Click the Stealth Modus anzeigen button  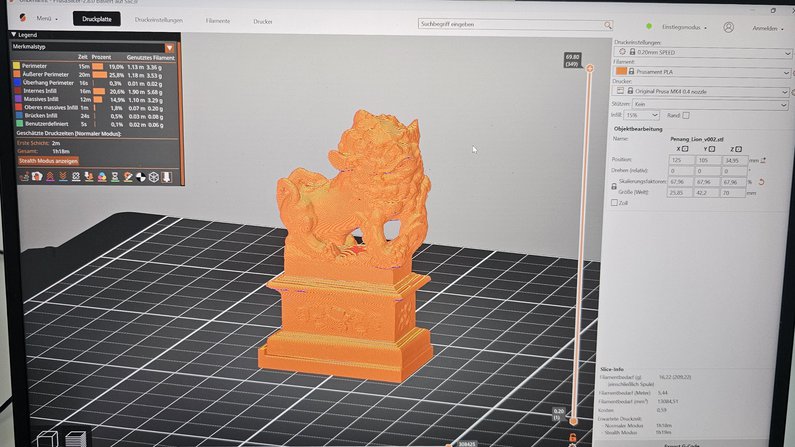pos(49,160)
